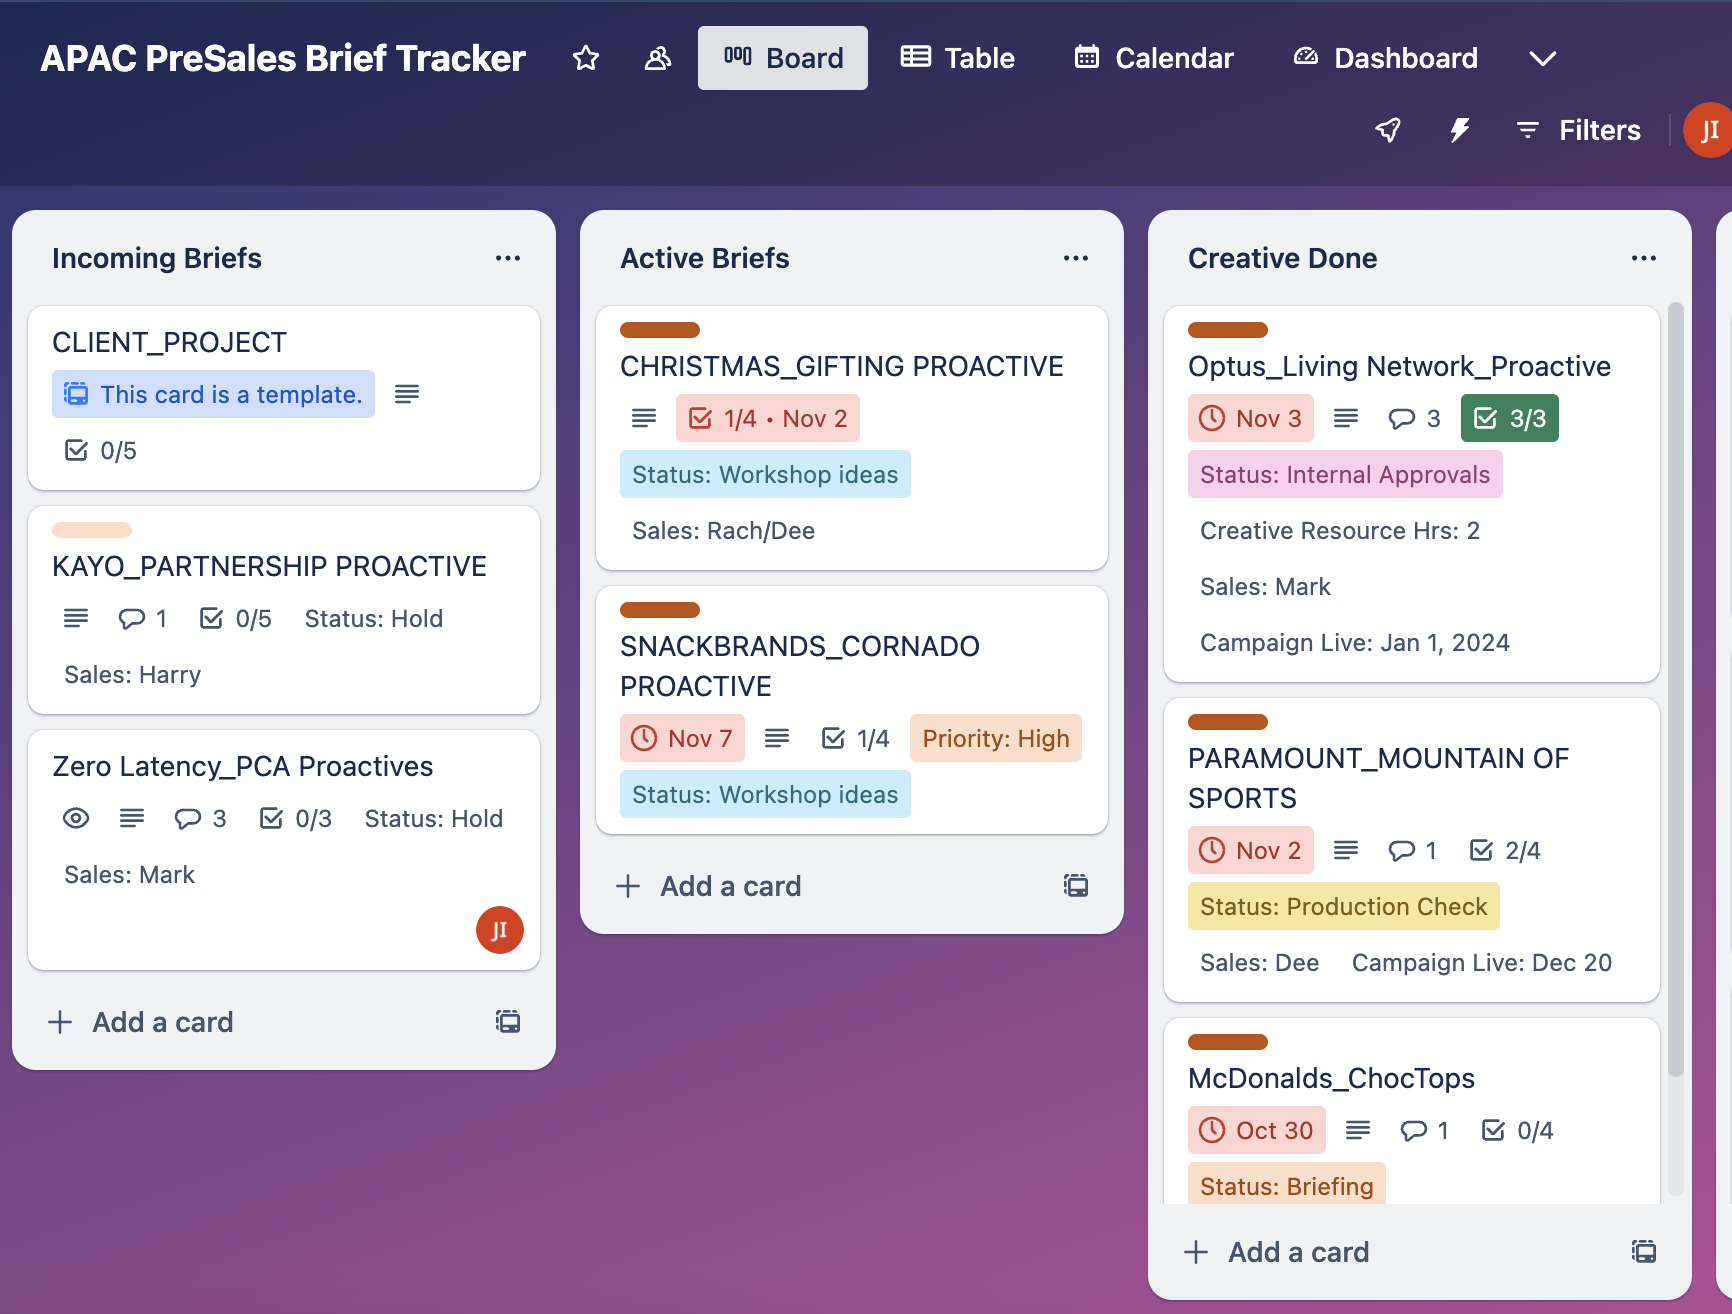This screenshot has height=1314, width=1732.
Task: Expand more views chevron dropdown
Action: coord(1542,58)
